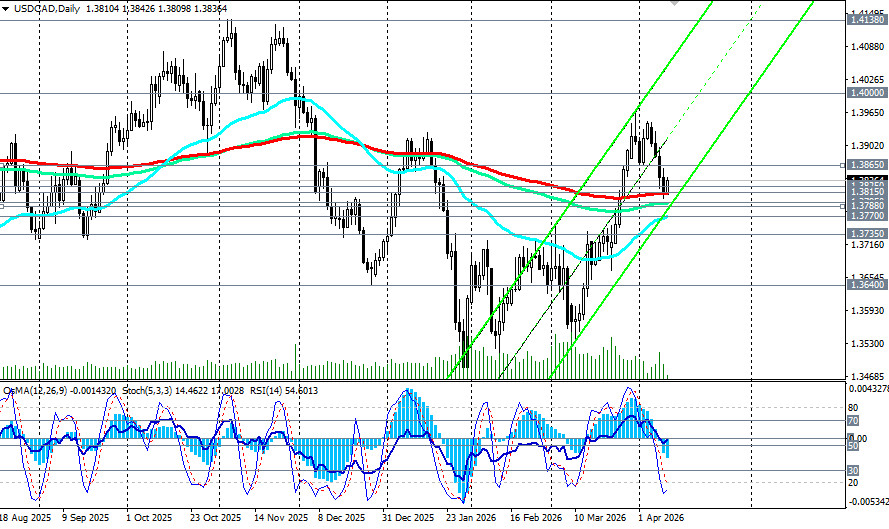This screenshot has width=889, height=529.
Task: Select the high price value 1.38426
Action: point(139,9)
